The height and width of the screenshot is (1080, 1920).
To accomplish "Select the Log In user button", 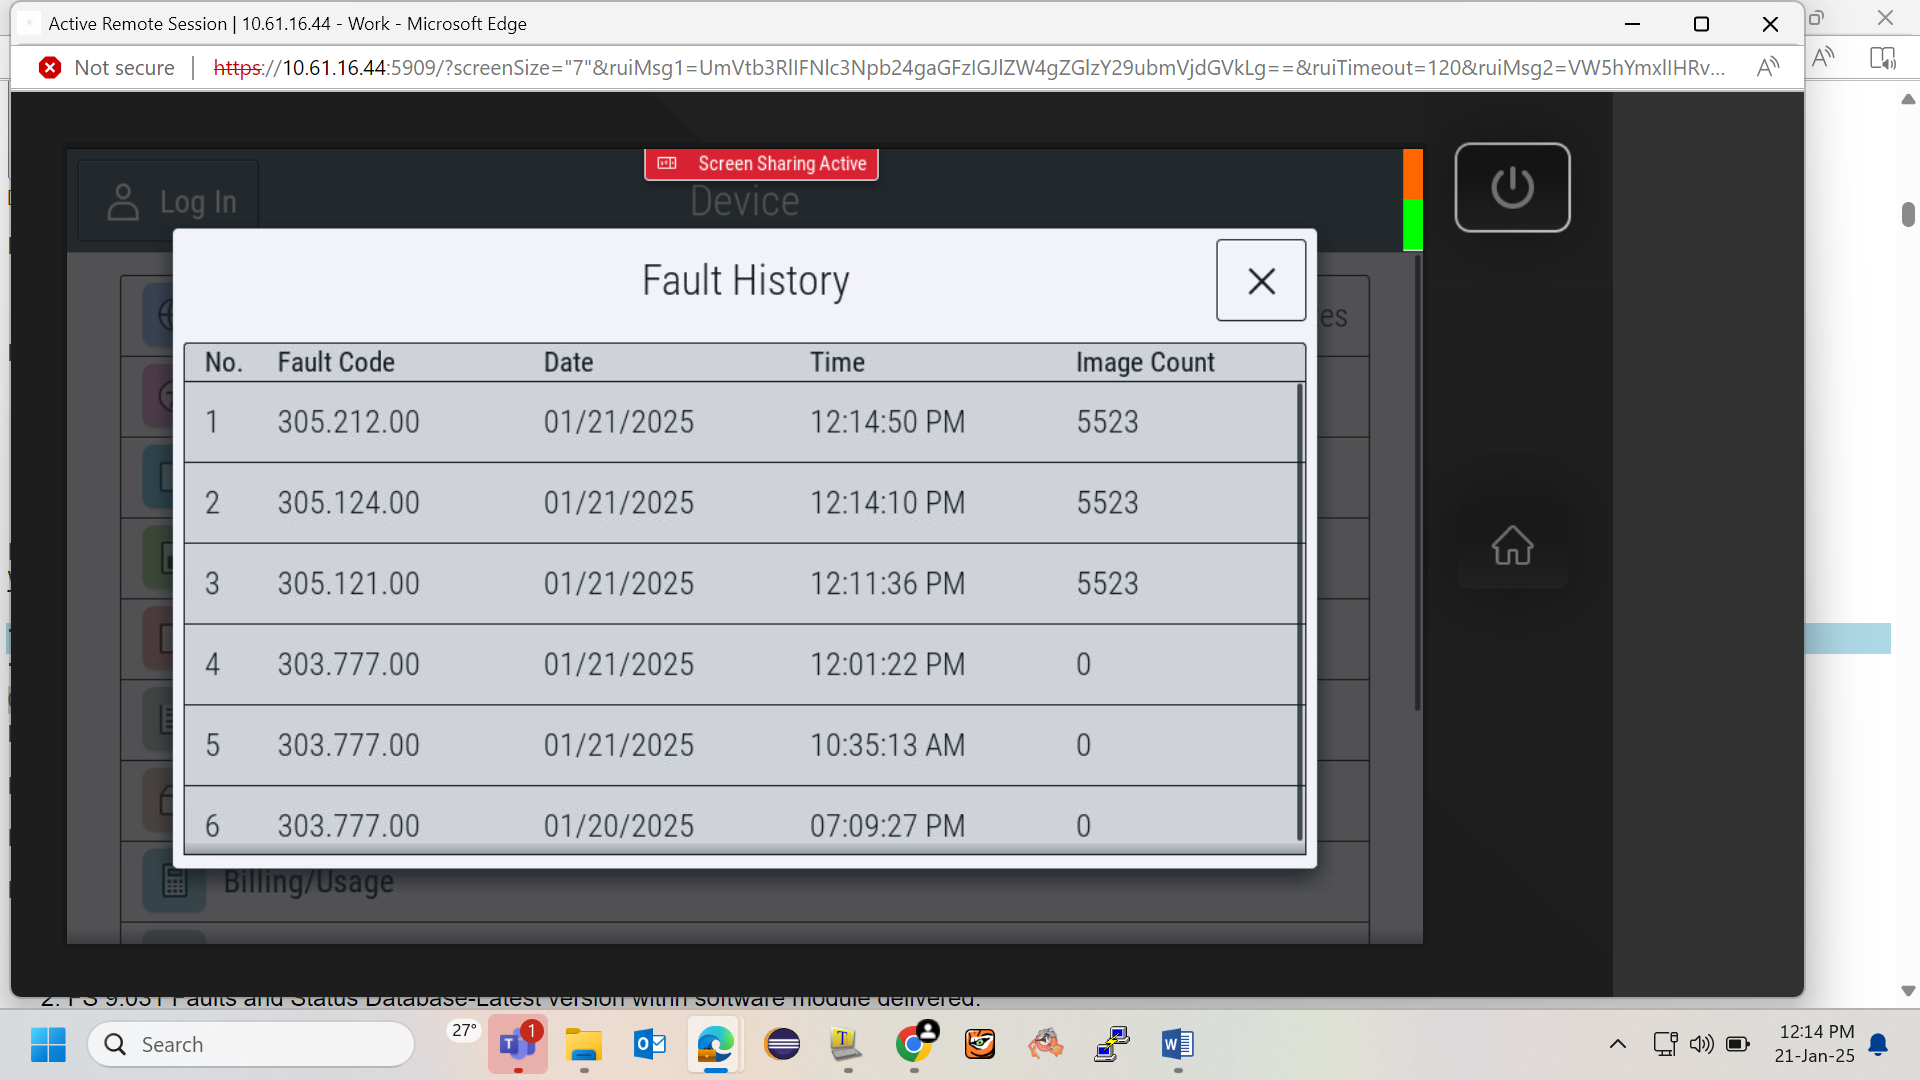I will click(169, 202).
